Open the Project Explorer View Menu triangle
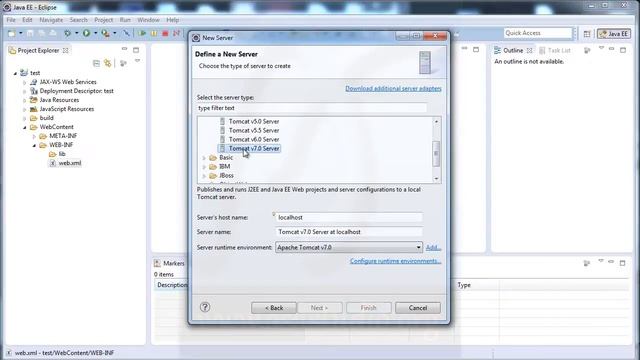Image resolution: width=640 pixels, height=360 pixels. [x=138, y=61]
